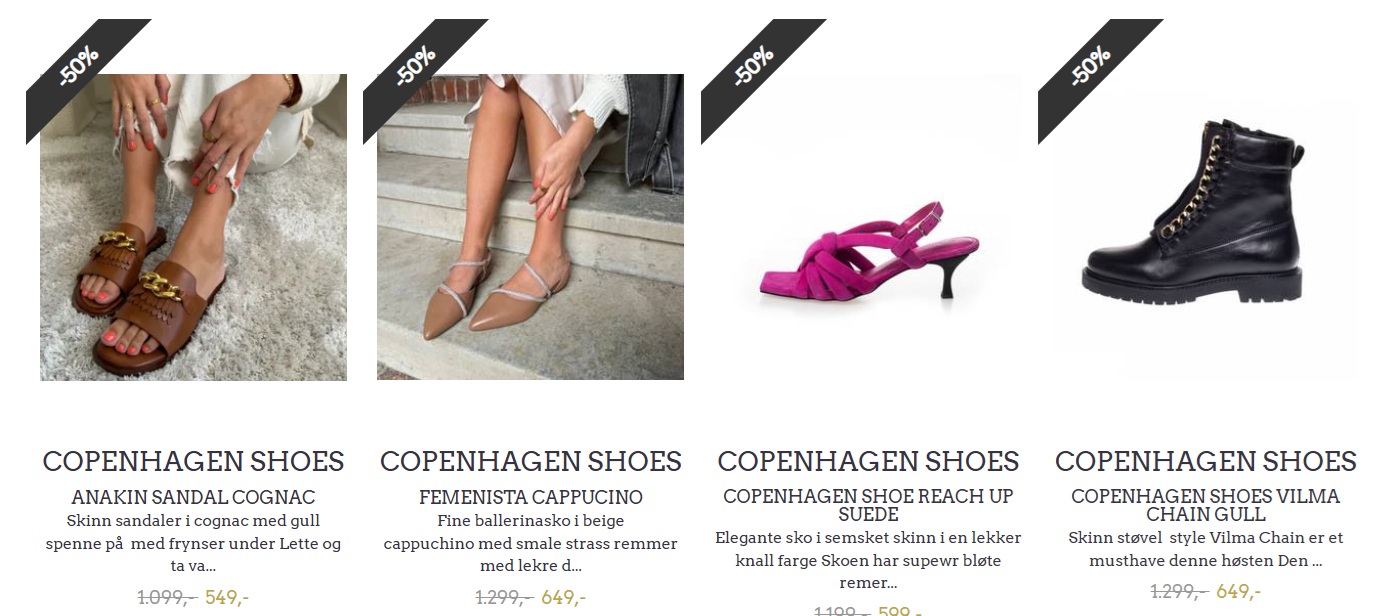Click the 649,- sale price for Femenista Cappucino
Image resolution: width=1399 pixels, height=616 pixels.
tap(564, 598)
